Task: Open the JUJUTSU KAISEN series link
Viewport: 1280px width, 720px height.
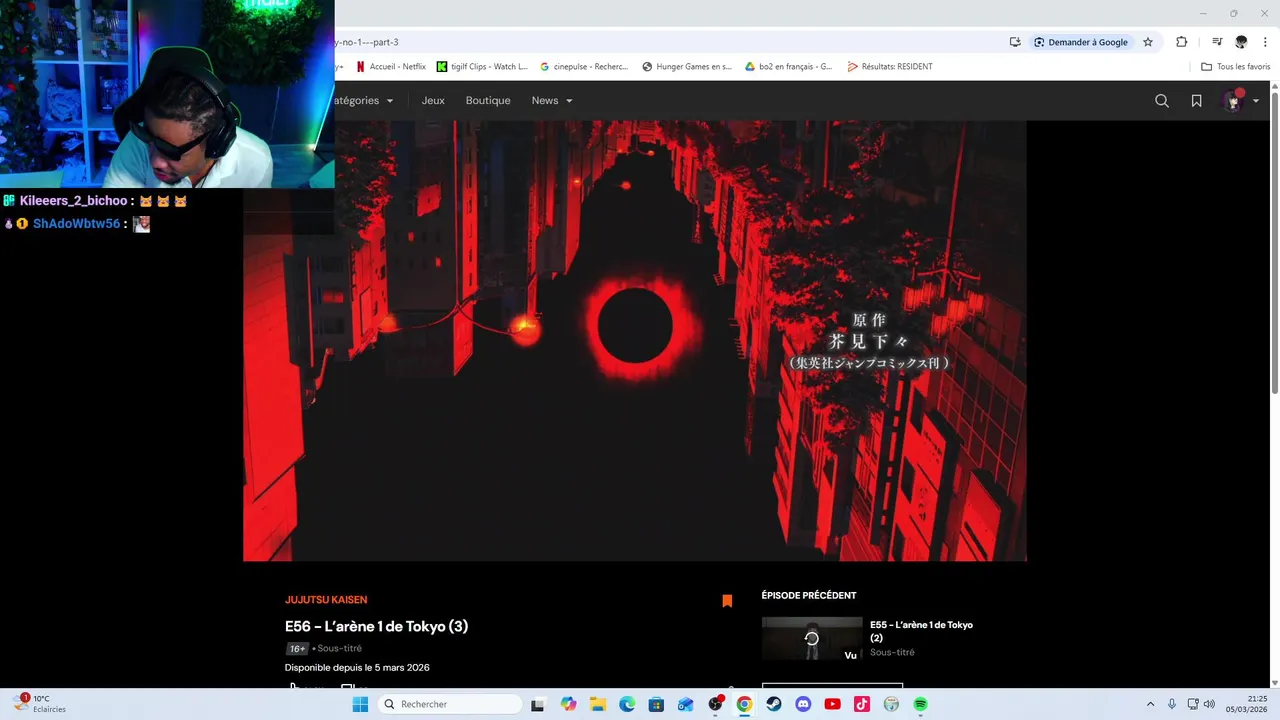Action: [326, 600]
